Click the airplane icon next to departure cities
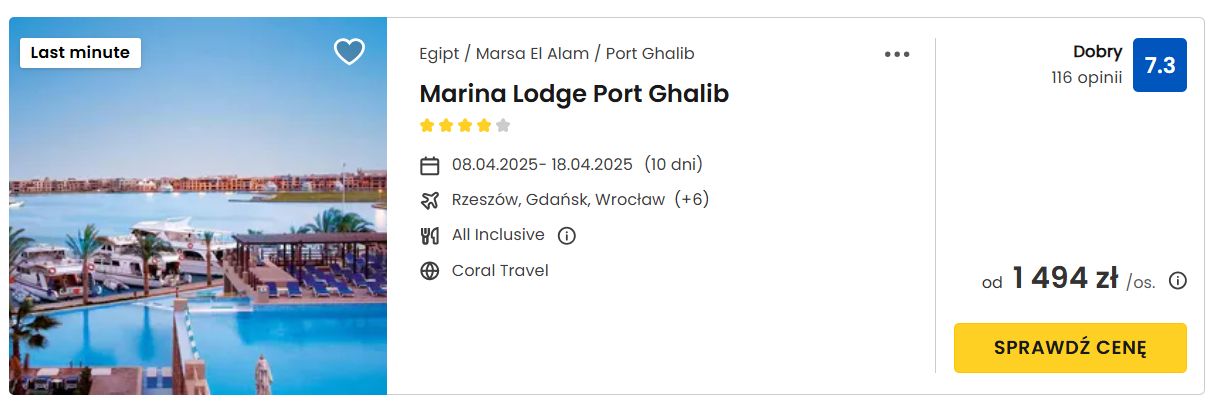Image resolution: width=1216 pixels, height=408 pixels. pos(430,200)
